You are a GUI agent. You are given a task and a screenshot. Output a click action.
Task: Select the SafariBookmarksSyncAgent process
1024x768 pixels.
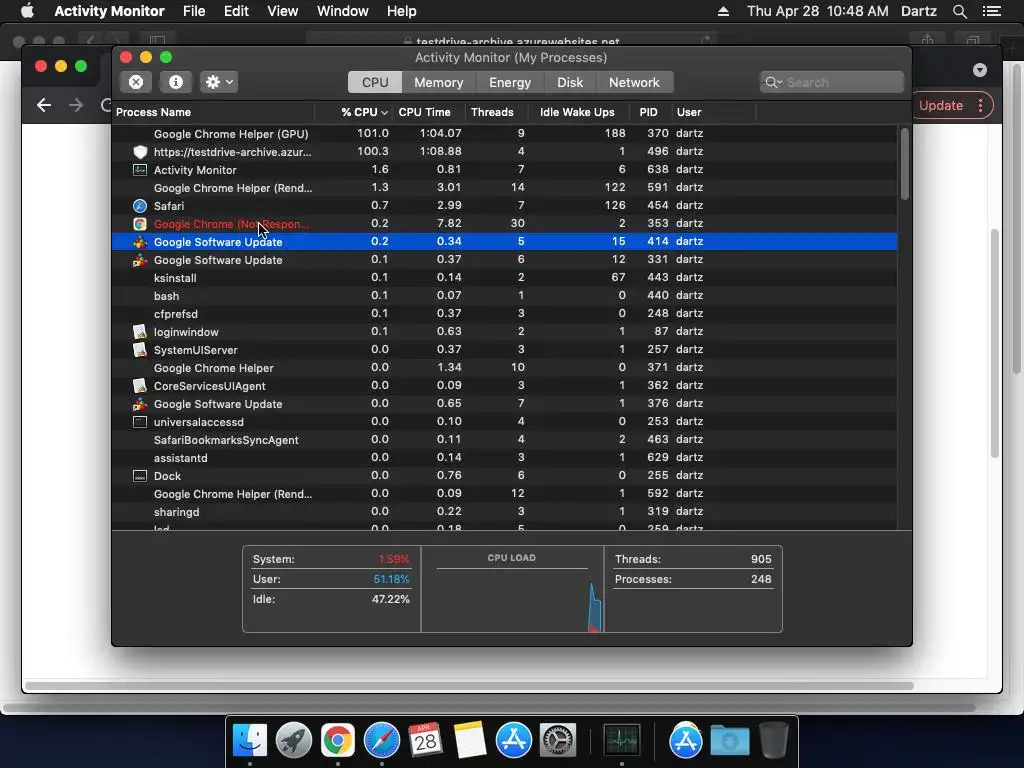(504, 440)
